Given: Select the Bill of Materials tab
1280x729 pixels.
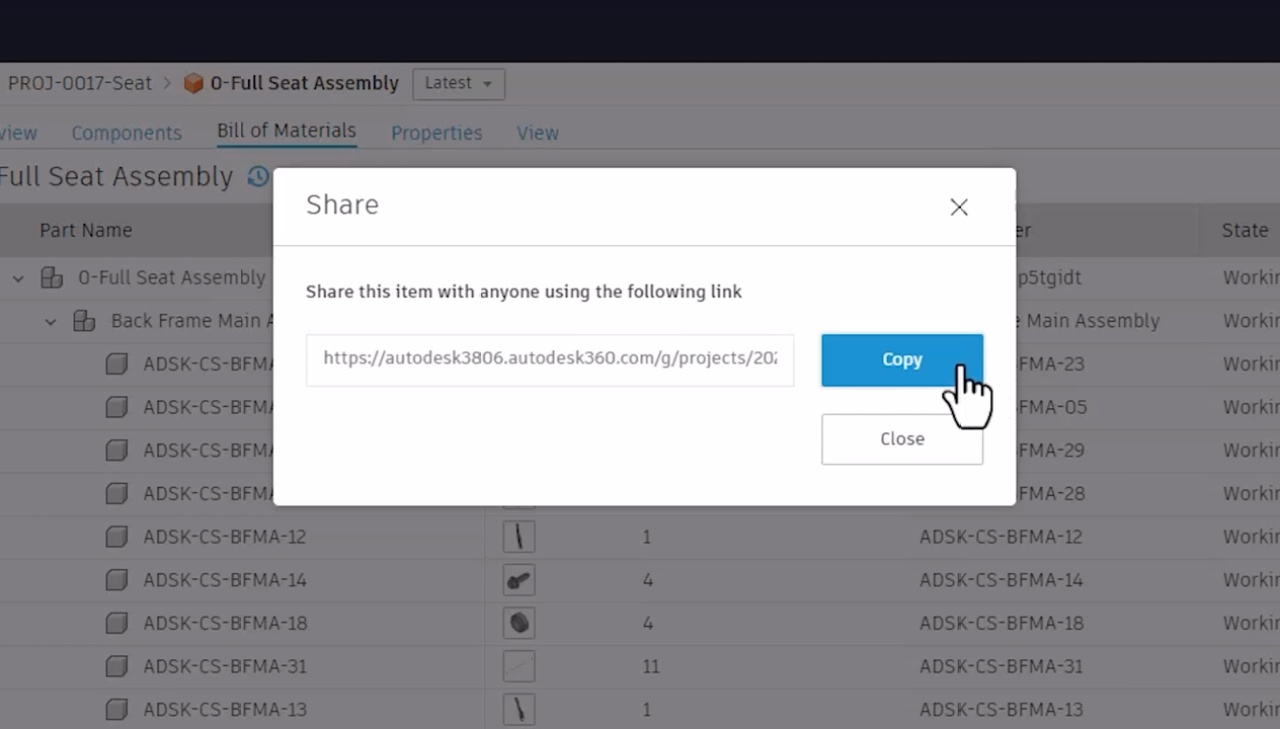Looking at the screenshot, I should [x=286, y=131].
